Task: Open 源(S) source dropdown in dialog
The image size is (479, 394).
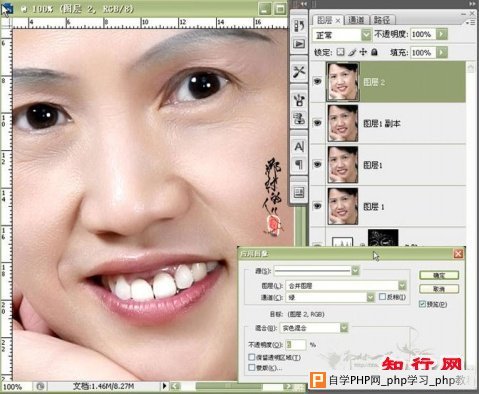Action: 355,271
